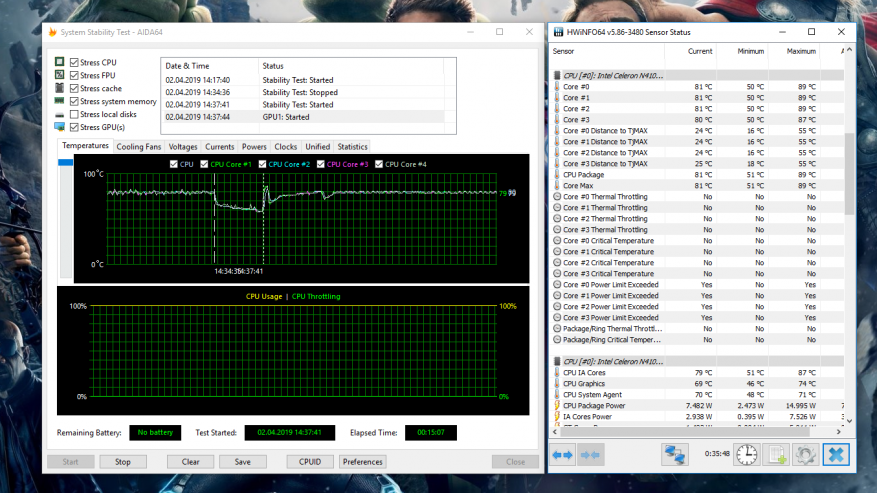This screenshot has width=877, height=493.
Task: Toggle Stress system memory checkbox
Action: [x=74, y=101]
